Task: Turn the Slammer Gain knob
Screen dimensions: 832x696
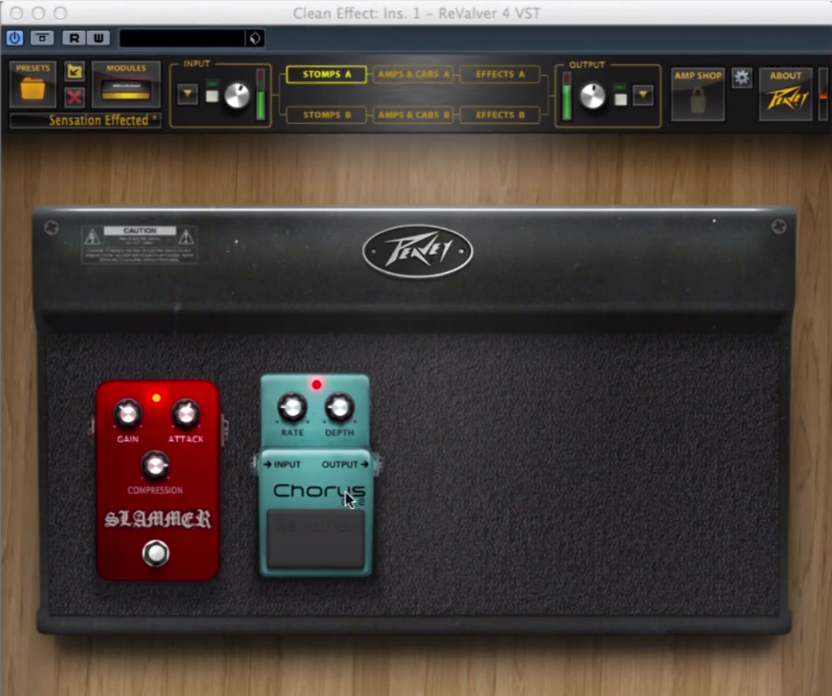Action: (x=128, y=413)
